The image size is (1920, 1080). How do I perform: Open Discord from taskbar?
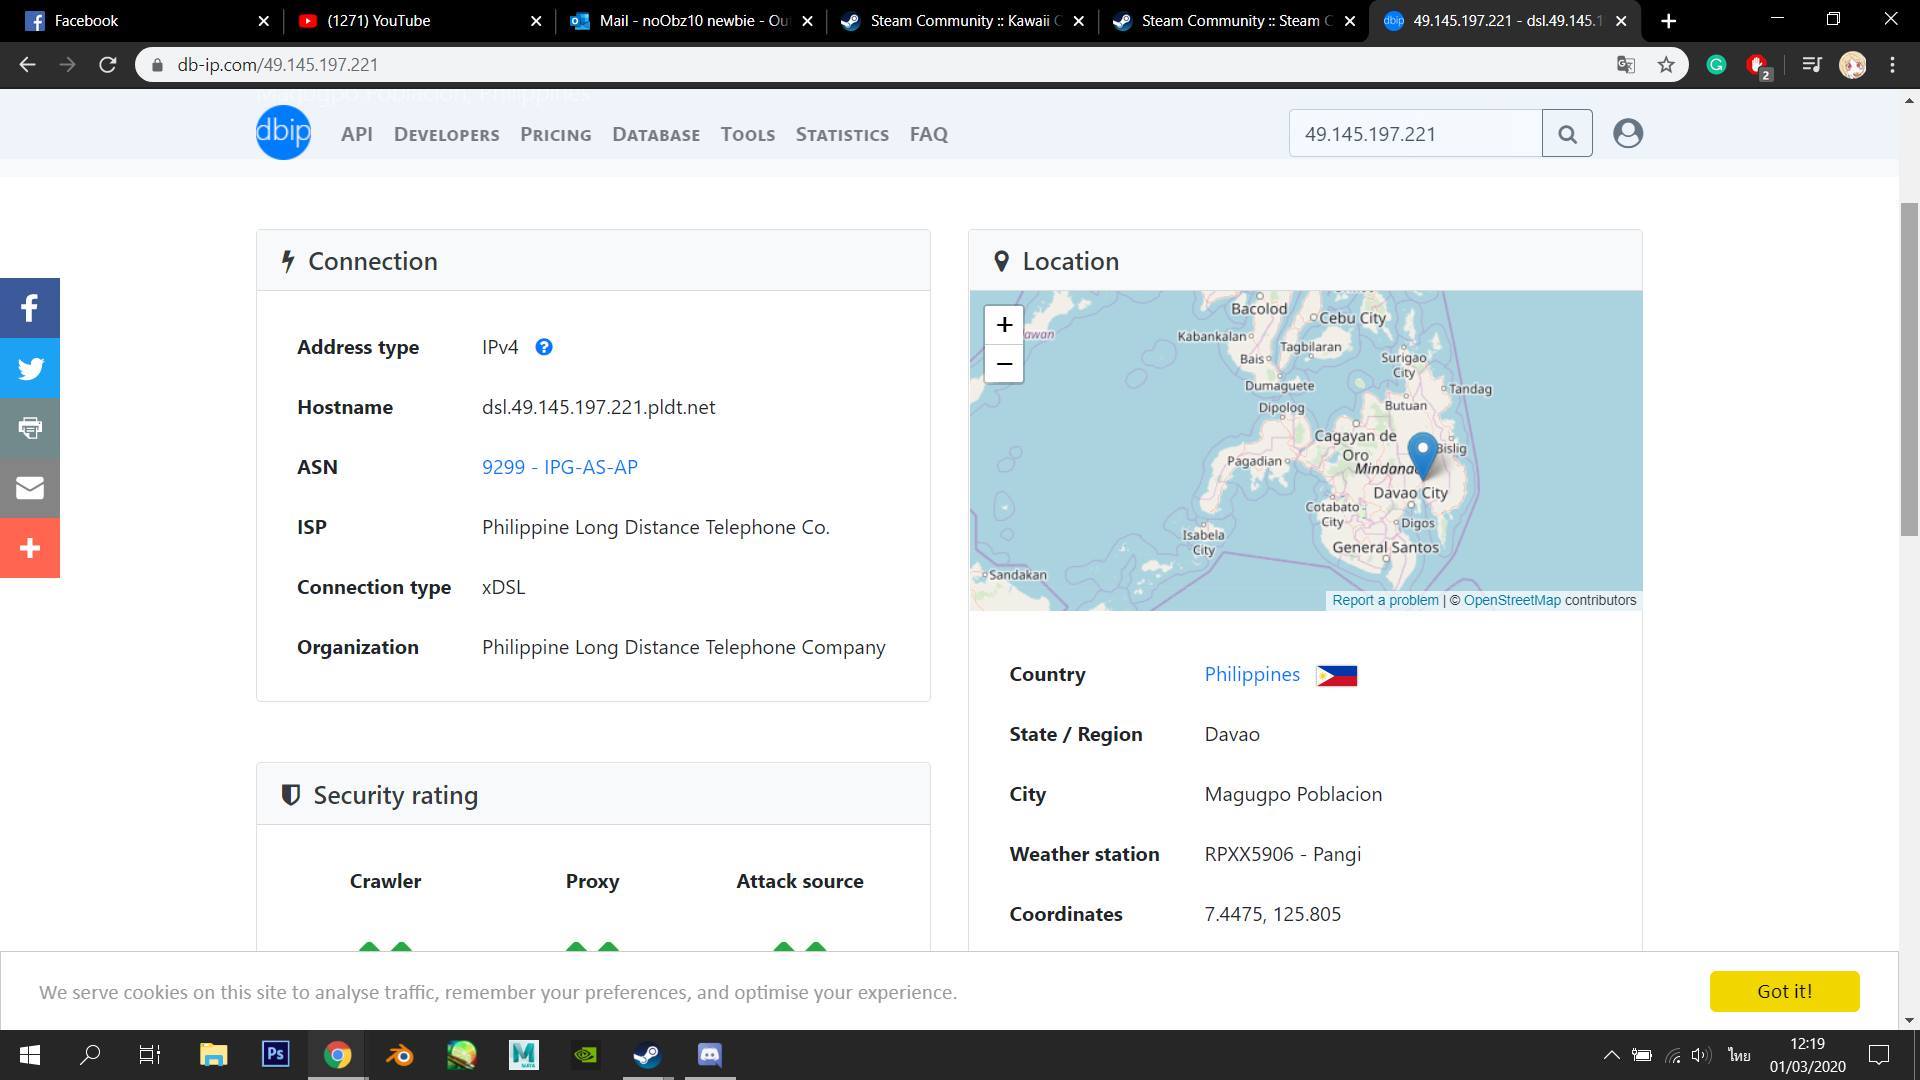click(709, 1054)
